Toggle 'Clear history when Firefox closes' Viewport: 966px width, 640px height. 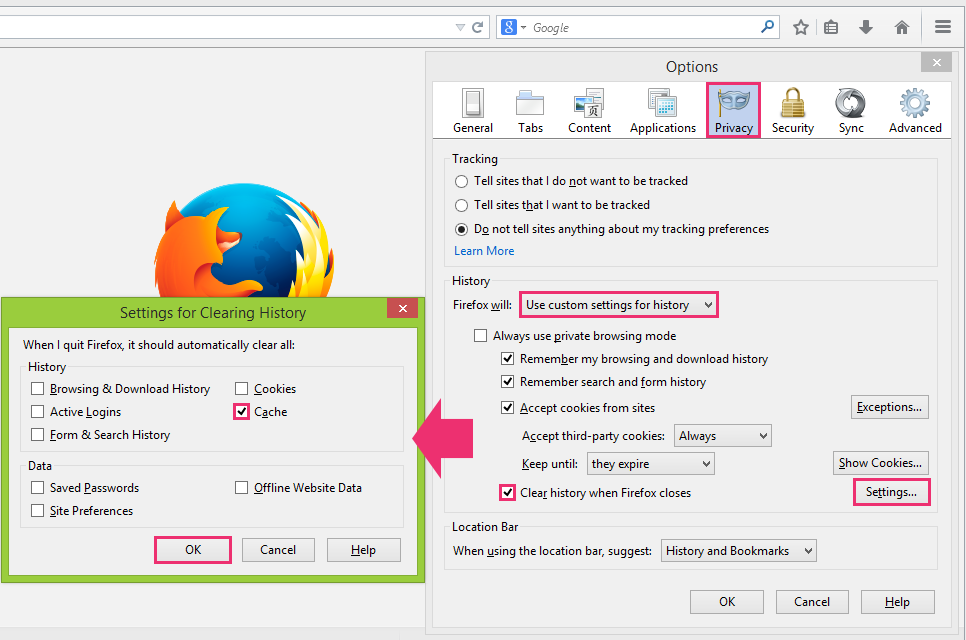coord(596,493)
